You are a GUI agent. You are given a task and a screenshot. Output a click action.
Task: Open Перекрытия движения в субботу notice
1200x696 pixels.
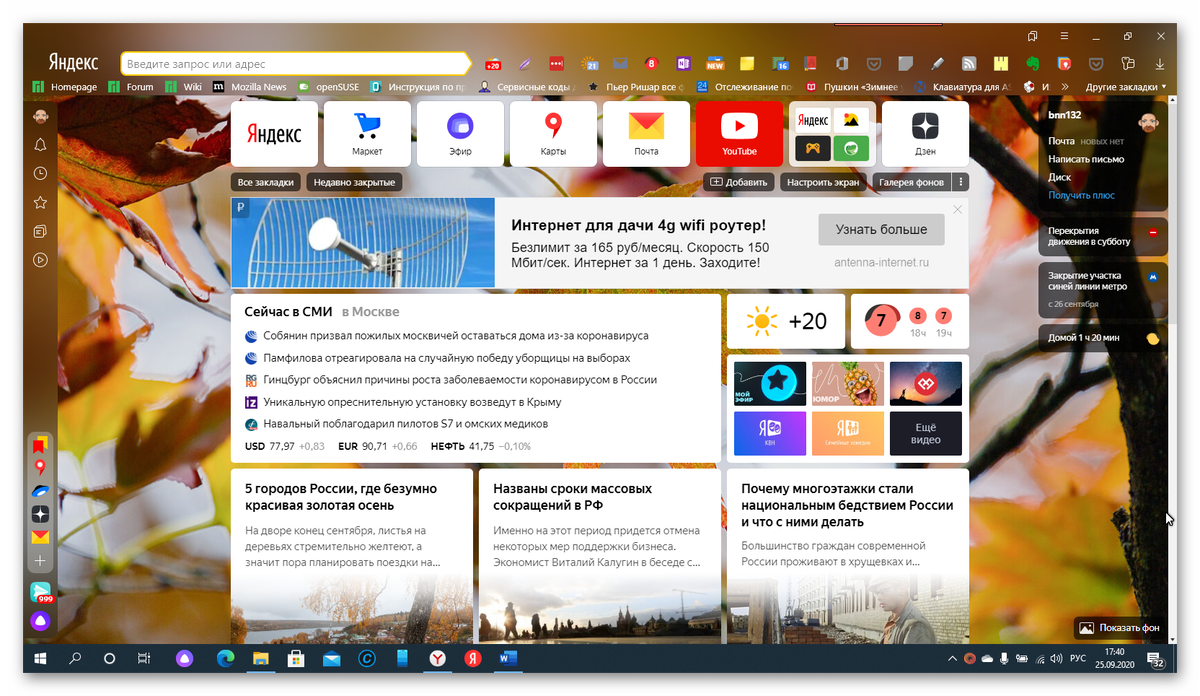pos(1103,236)
